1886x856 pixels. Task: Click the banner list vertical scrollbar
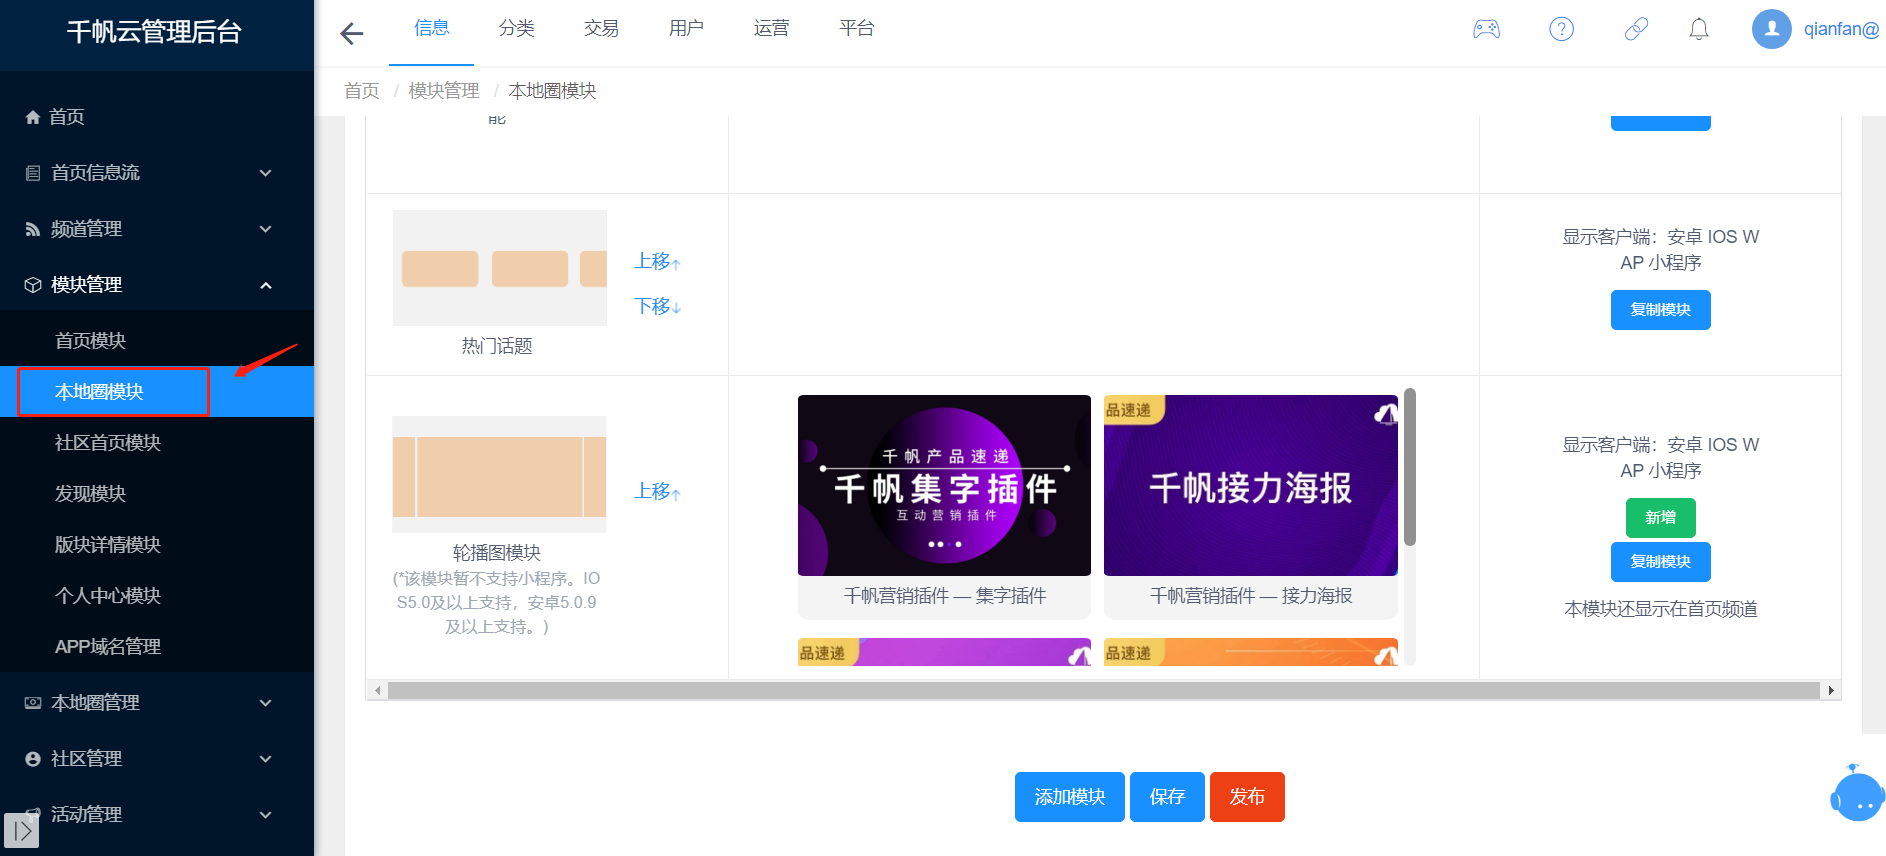(x=1410, y=467)
